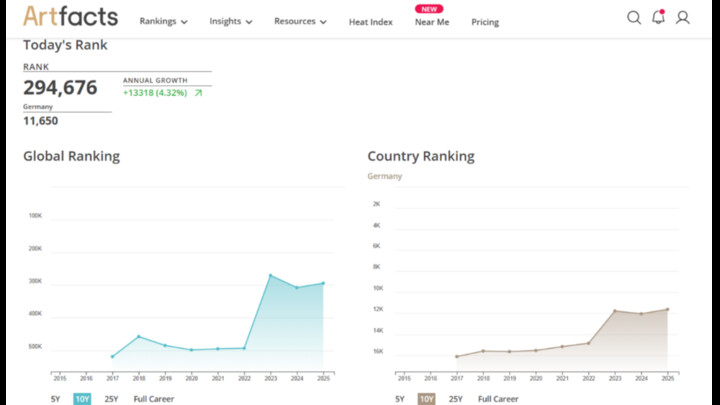Select 25Y range on Global Ranking chart

pyautogui.click(x=111, y=399)
